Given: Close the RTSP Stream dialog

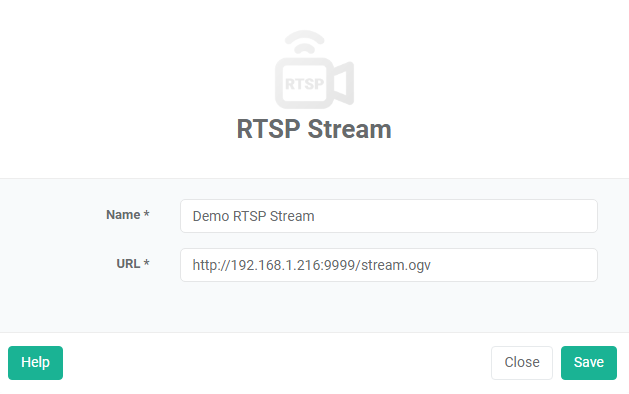Looking at the screenshot, I should coord(522,363).
